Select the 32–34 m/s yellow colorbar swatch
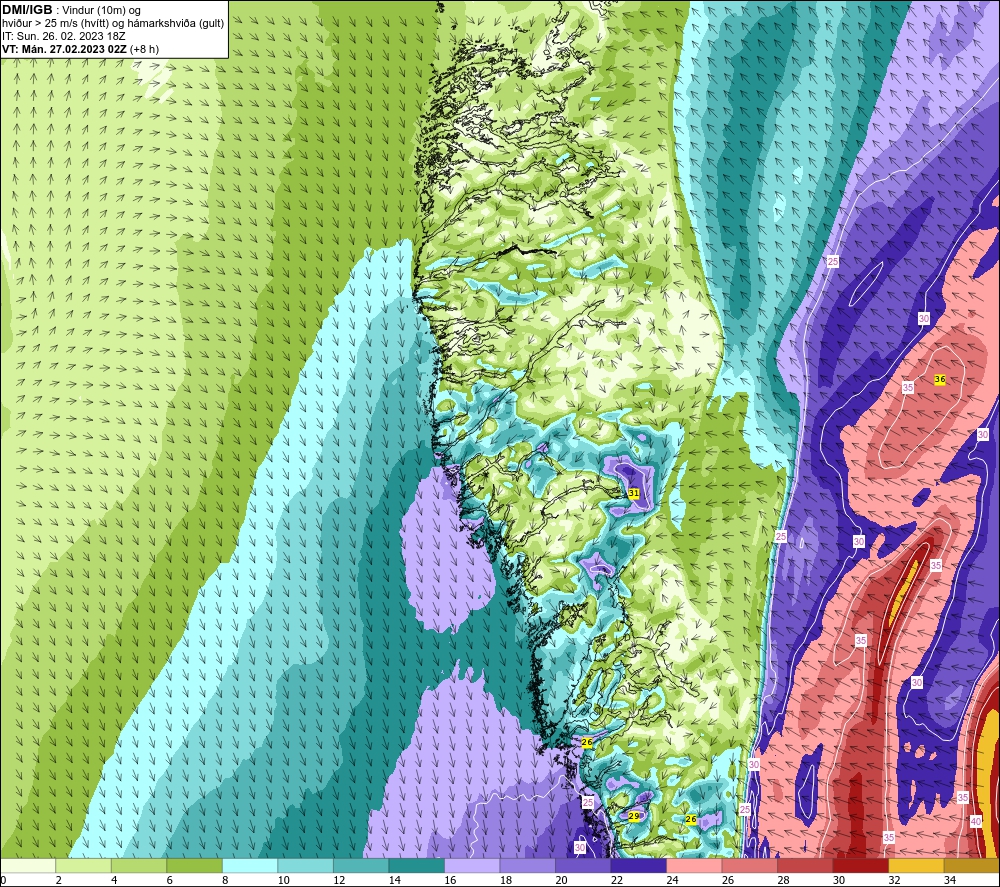The height and width of the screenshot is (887, 1000). tap(916, 866)
